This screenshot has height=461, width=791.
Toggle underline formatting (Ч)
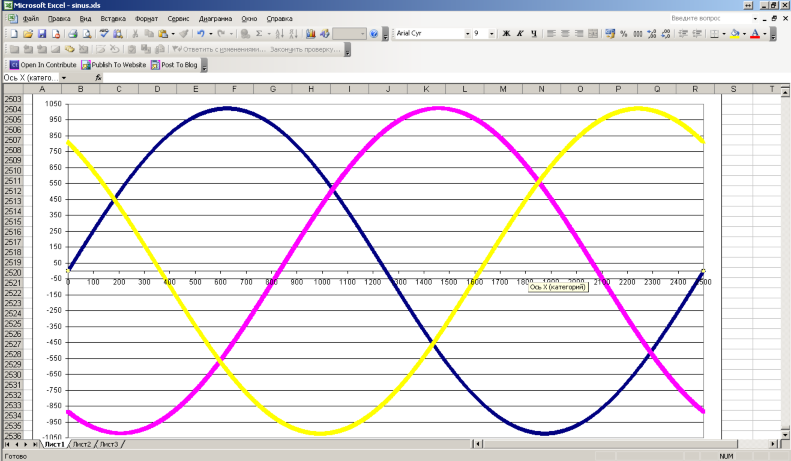534,34
